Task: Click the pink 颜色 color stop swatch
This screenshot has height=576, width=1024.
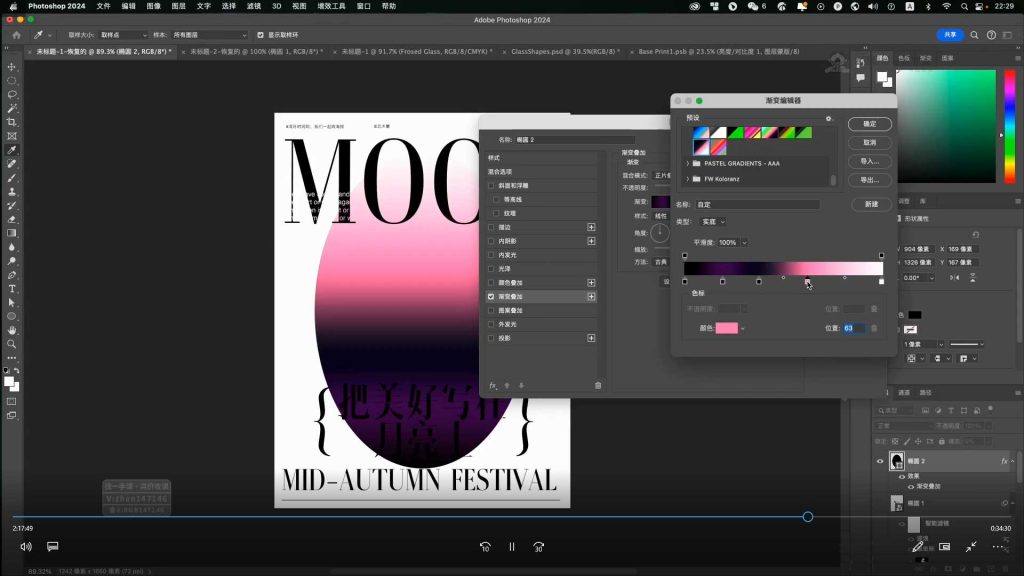Action: coord(726,328)
